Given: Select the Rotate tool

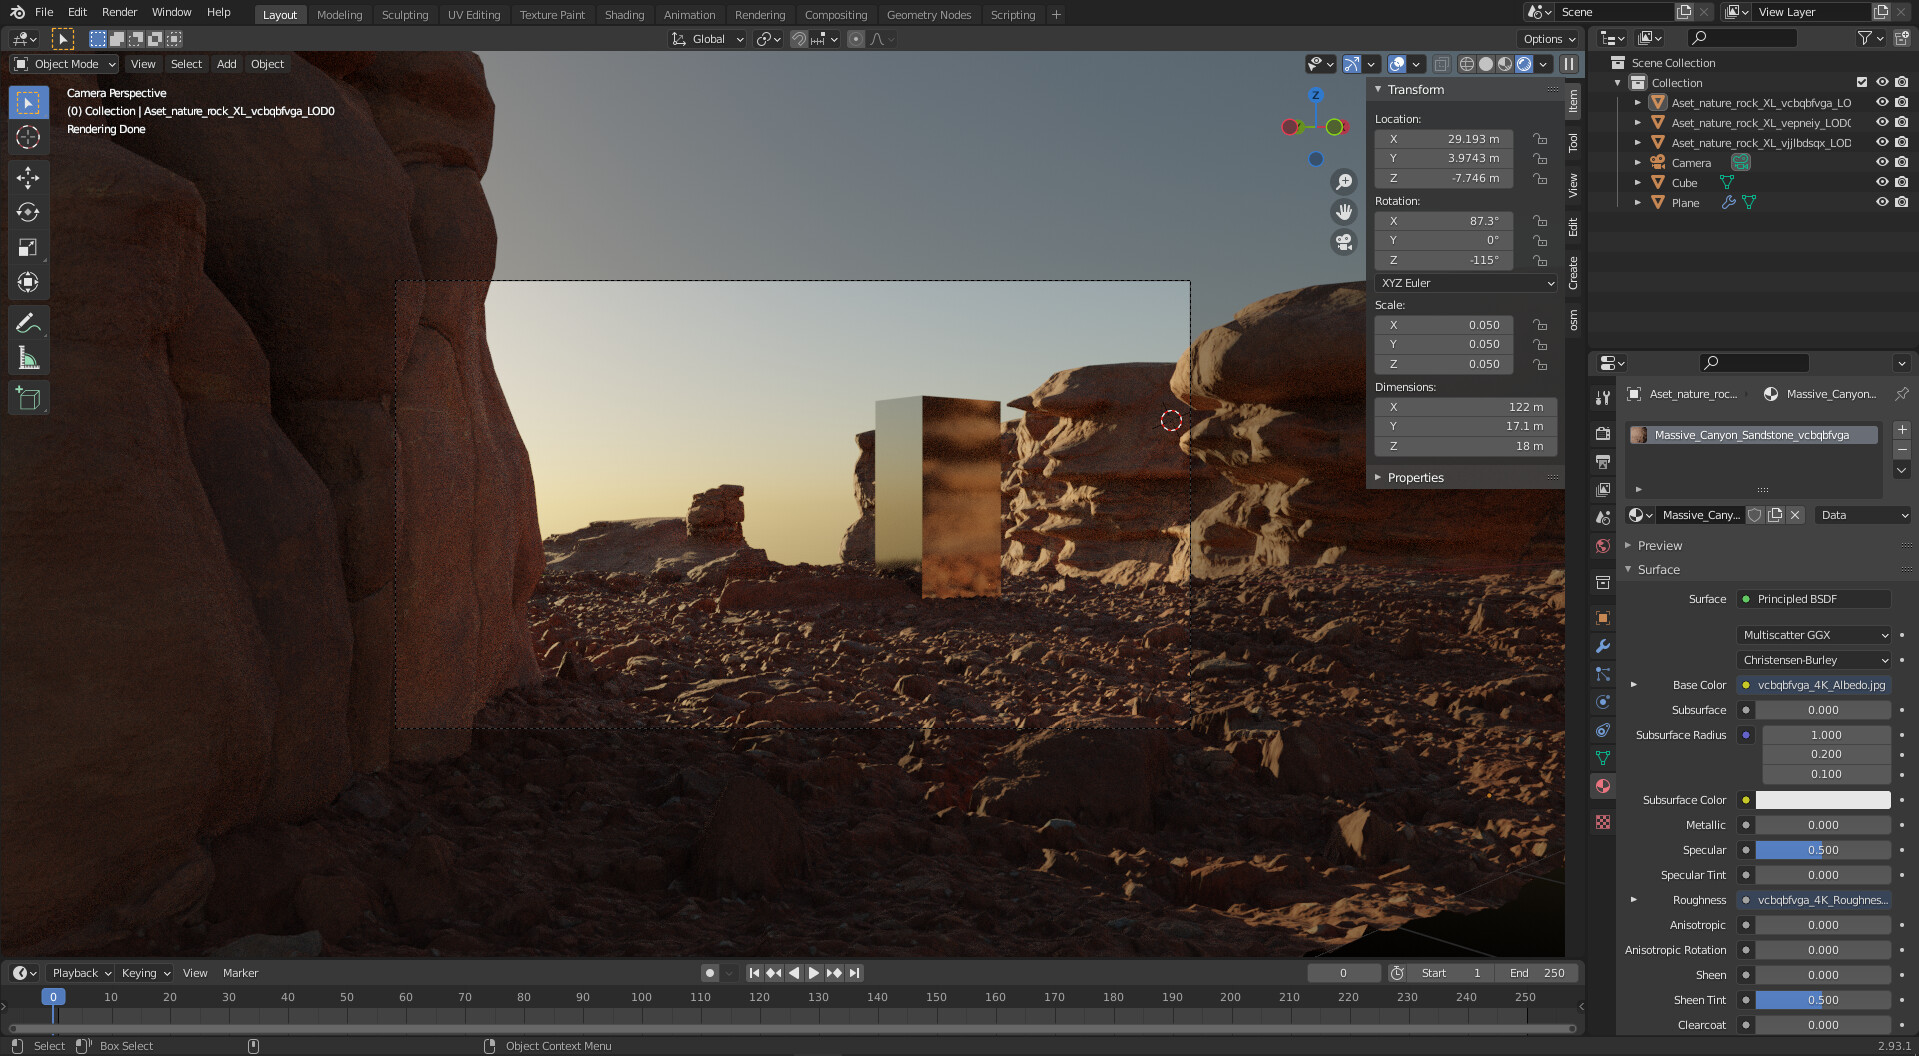Looking at the screenshot, I should (28, 211).
